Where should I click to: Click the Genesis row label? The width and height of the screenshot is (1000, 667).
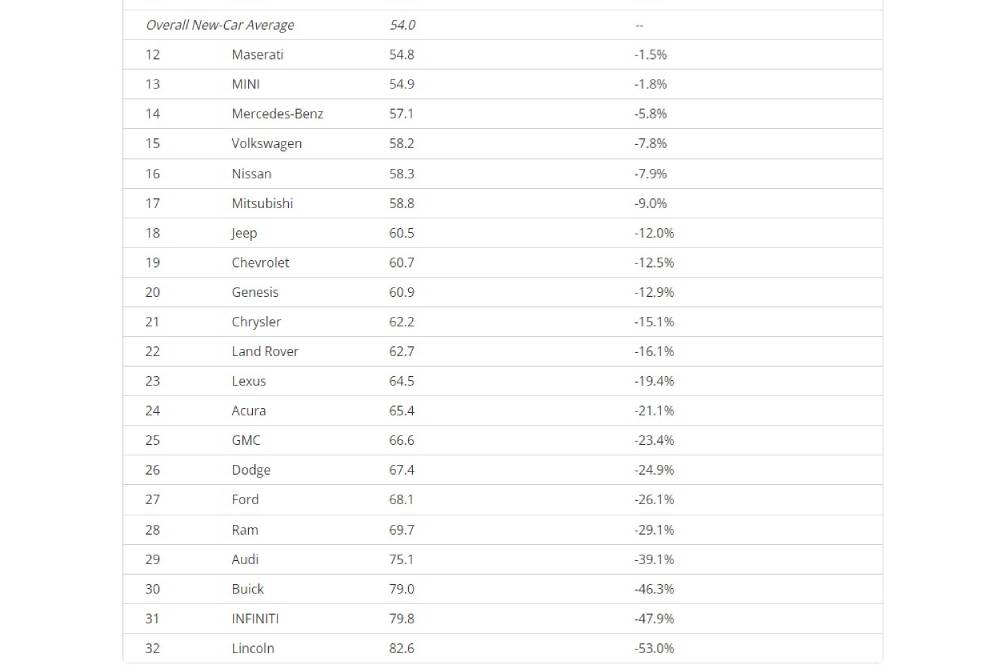pyautogui.click(x=255, y=292)
